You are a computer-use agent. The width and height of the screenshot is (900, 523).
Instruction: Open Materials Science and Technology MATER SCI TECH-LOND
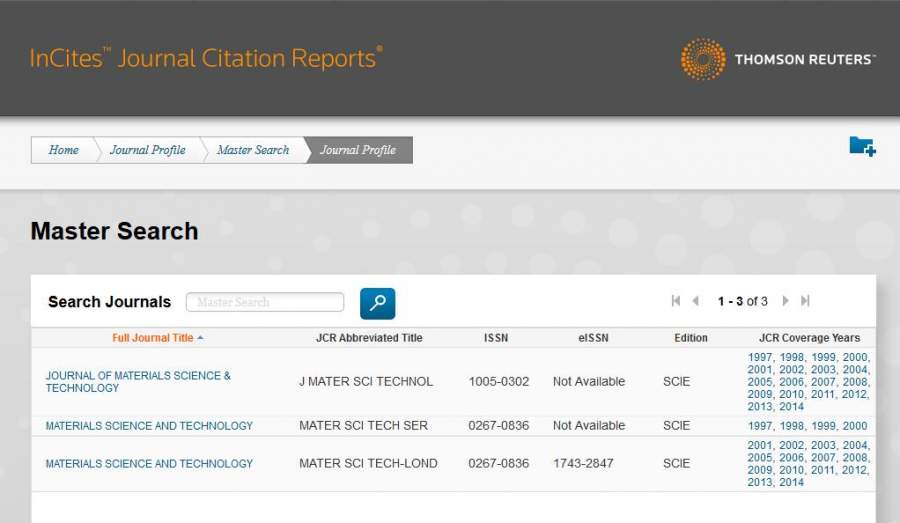[149, 464]
